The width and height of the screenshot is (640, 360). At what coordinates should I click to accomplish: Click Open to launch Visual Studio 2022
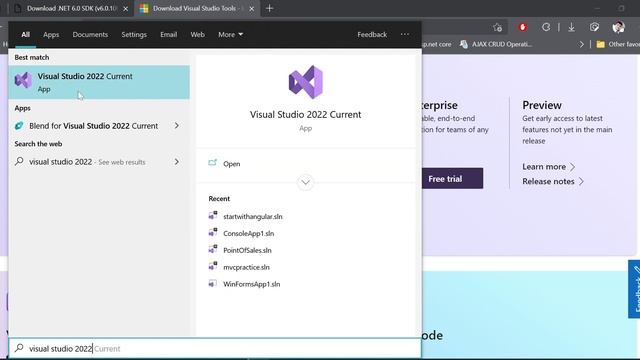tap(231, 164)
